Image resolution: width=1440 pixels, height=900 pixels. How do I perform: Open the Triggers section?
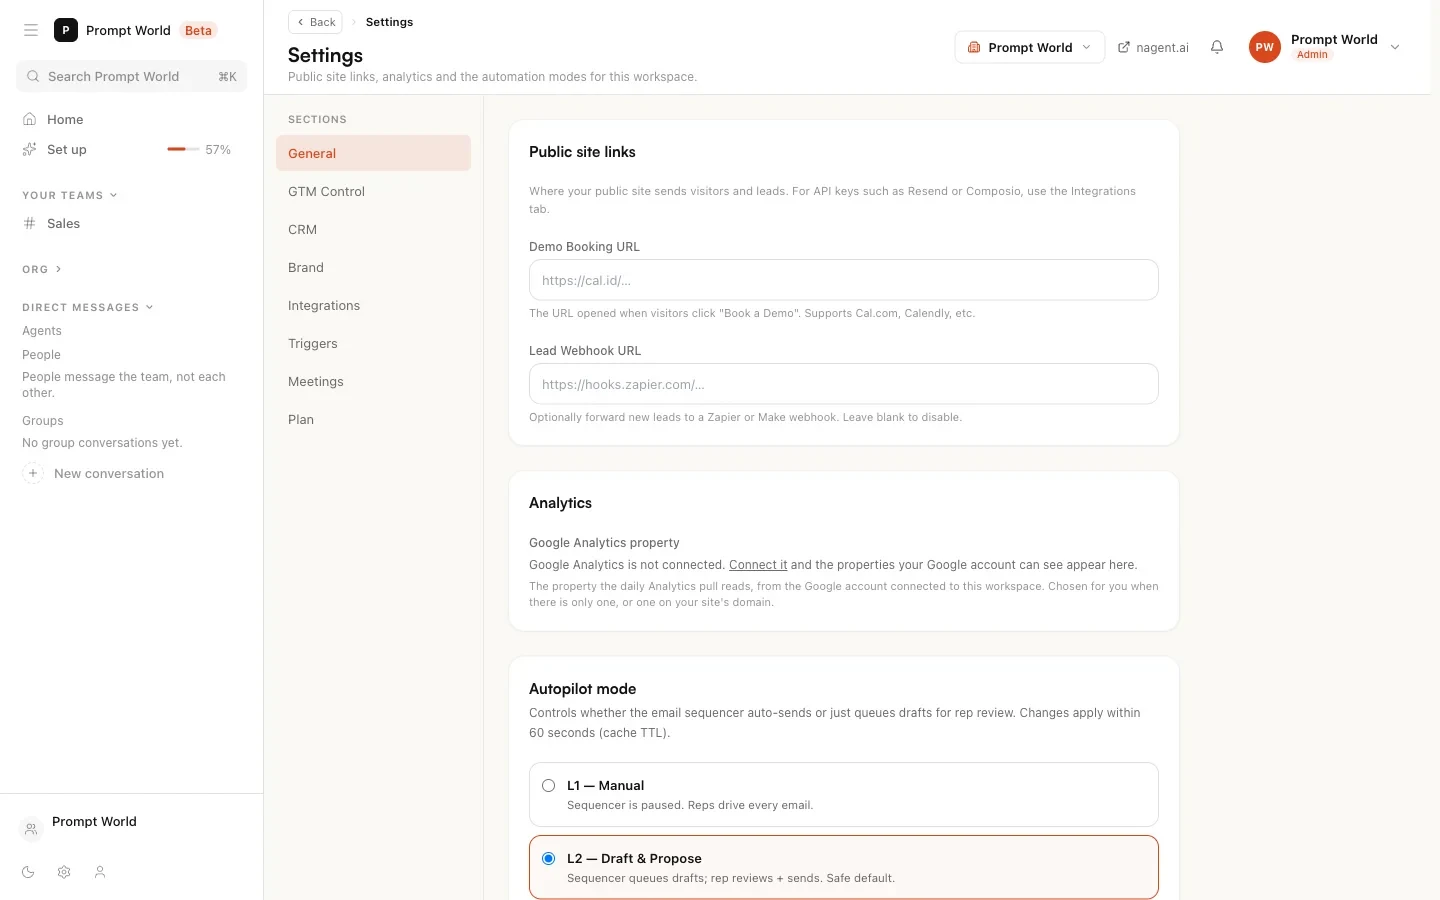(x=373, y=343)
